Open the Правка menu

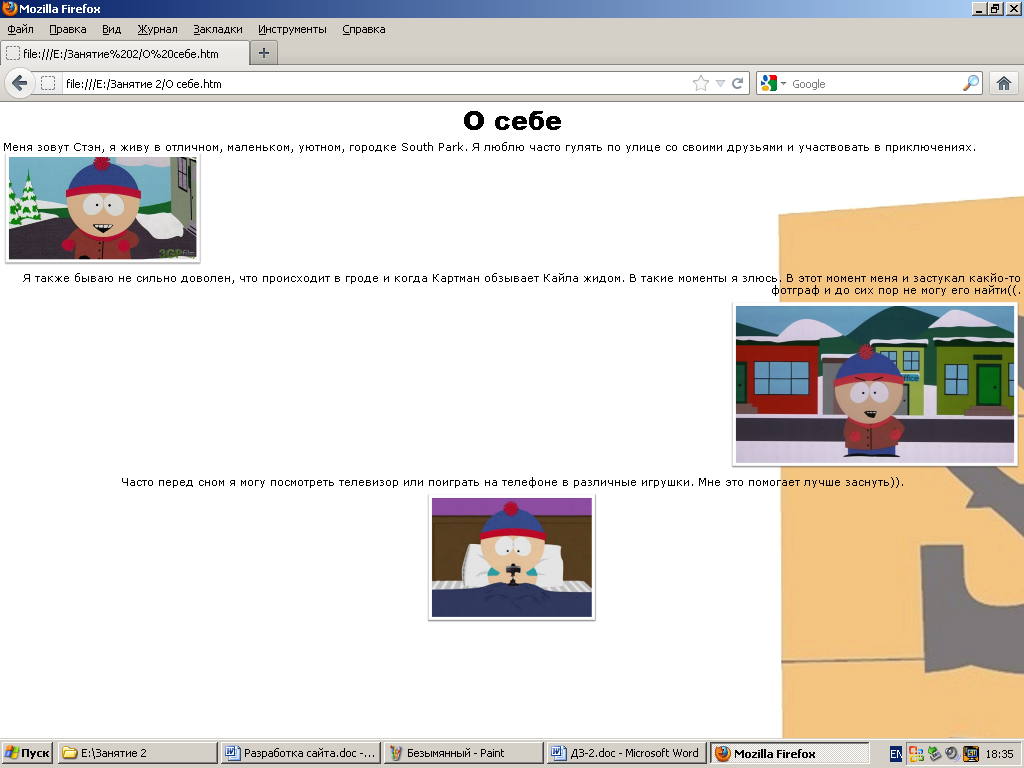tap(68, 29)
